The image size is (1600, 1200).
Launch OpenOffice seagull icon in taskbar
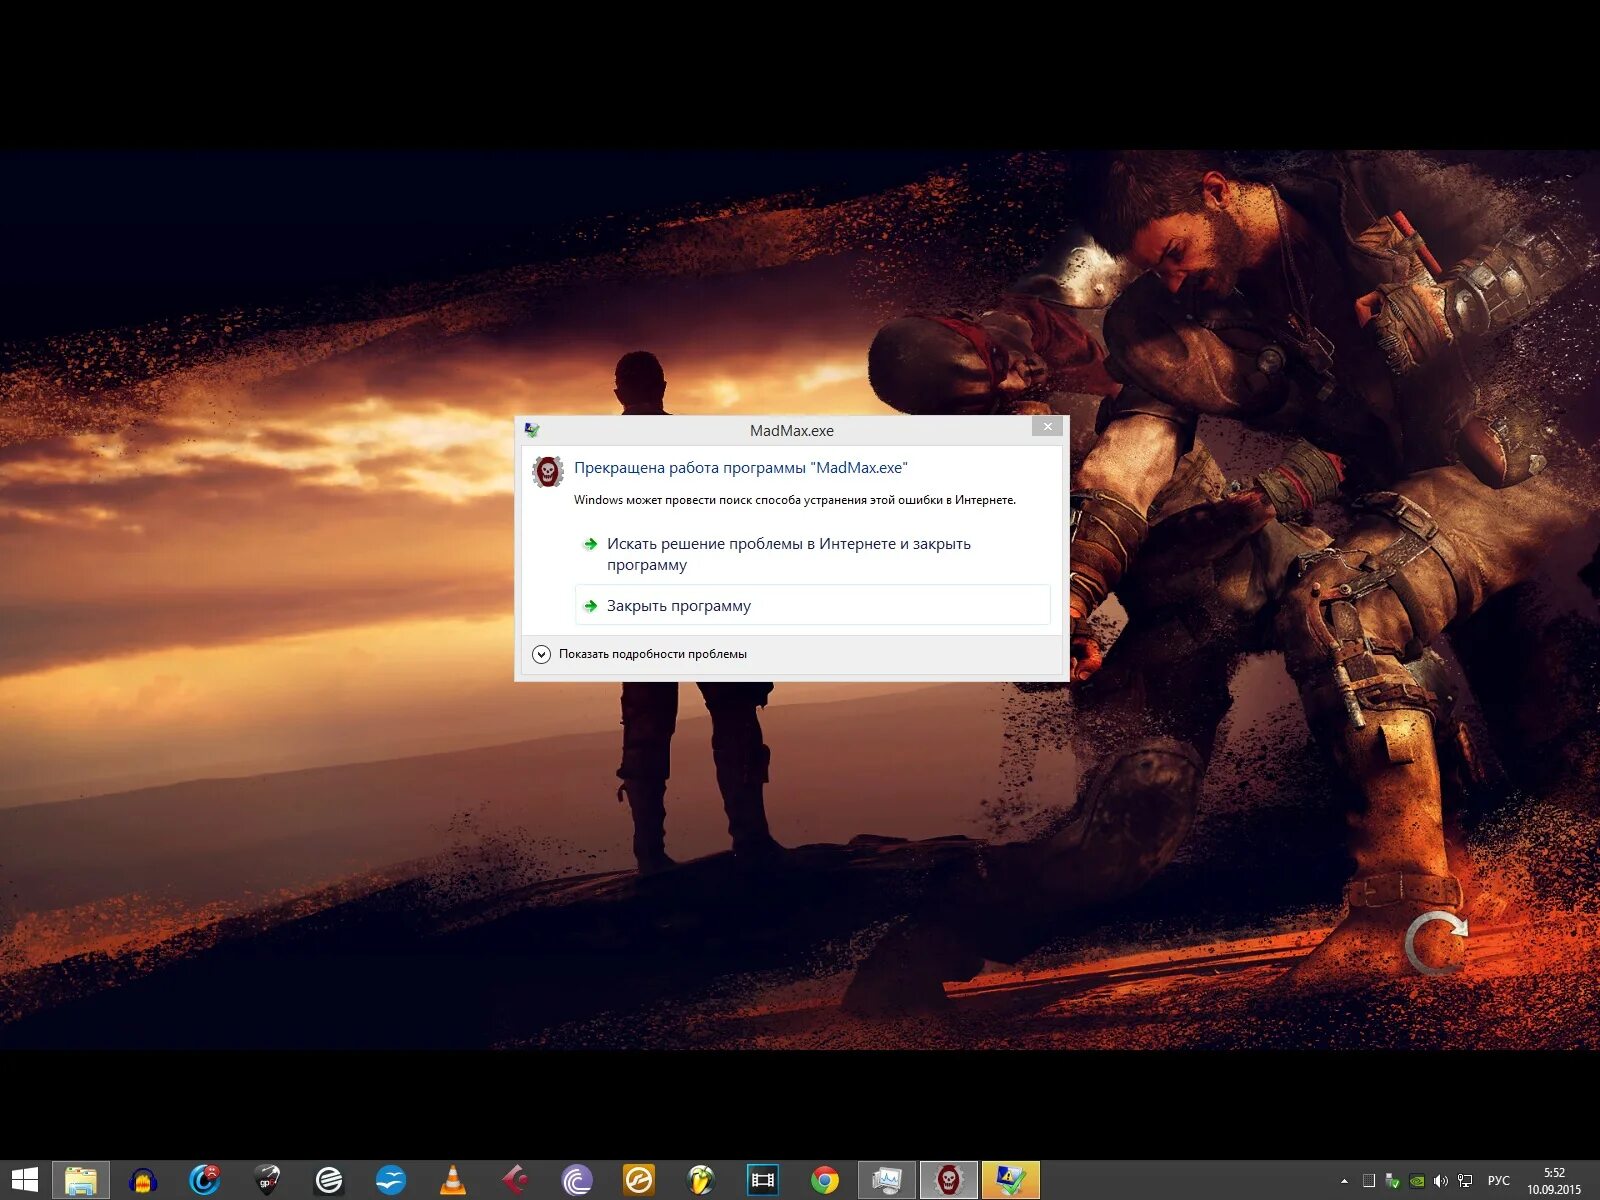(391, 1180)
